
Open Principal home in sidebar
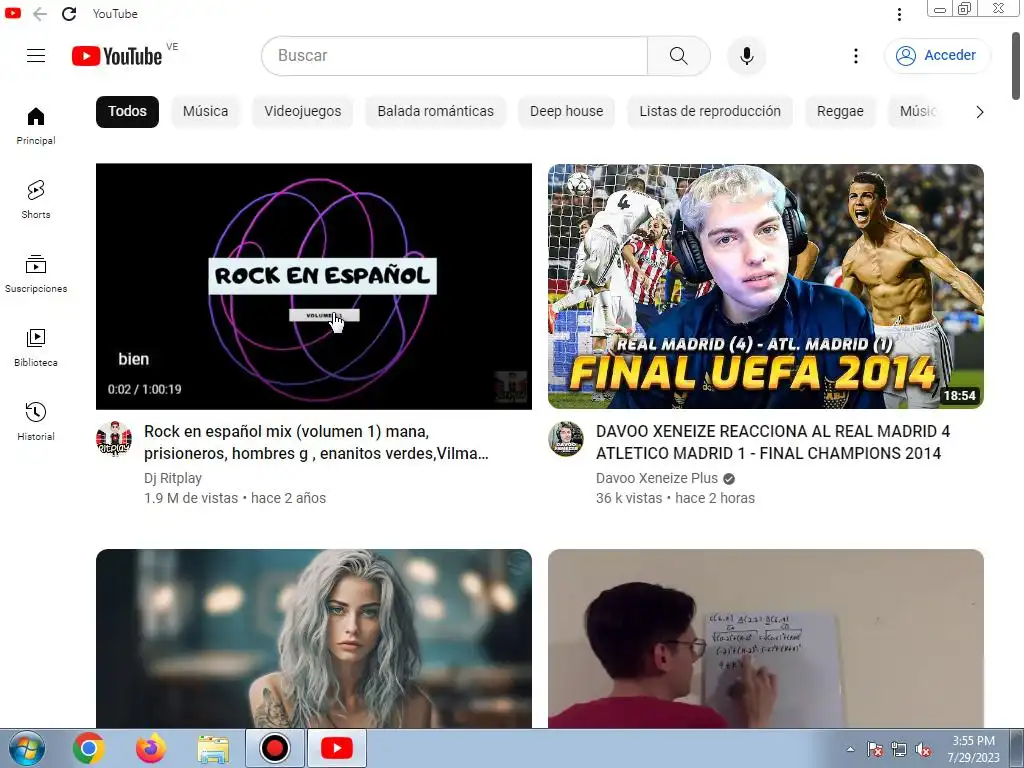[x=36, y=126]
